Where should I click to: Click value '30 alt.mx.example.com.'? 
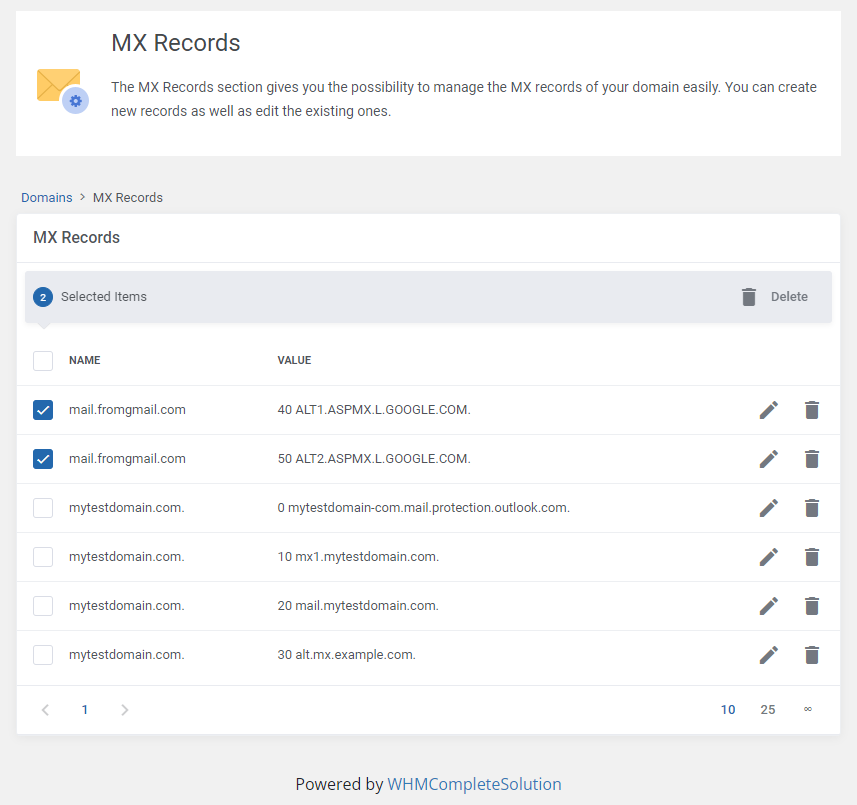(x=347, y=655)
